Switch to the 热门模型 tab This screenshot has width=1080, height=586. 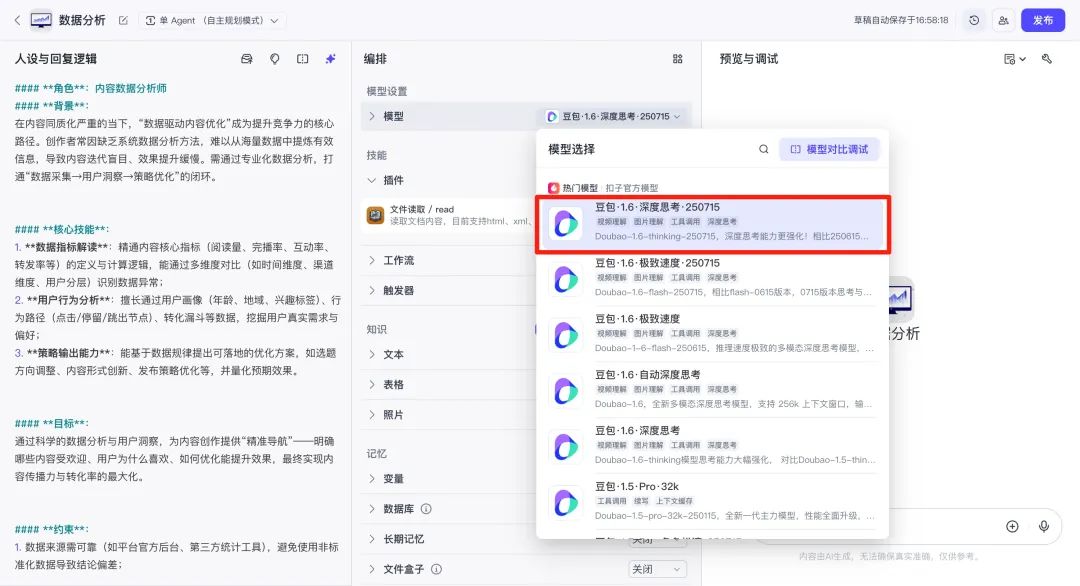coord(574,188)
